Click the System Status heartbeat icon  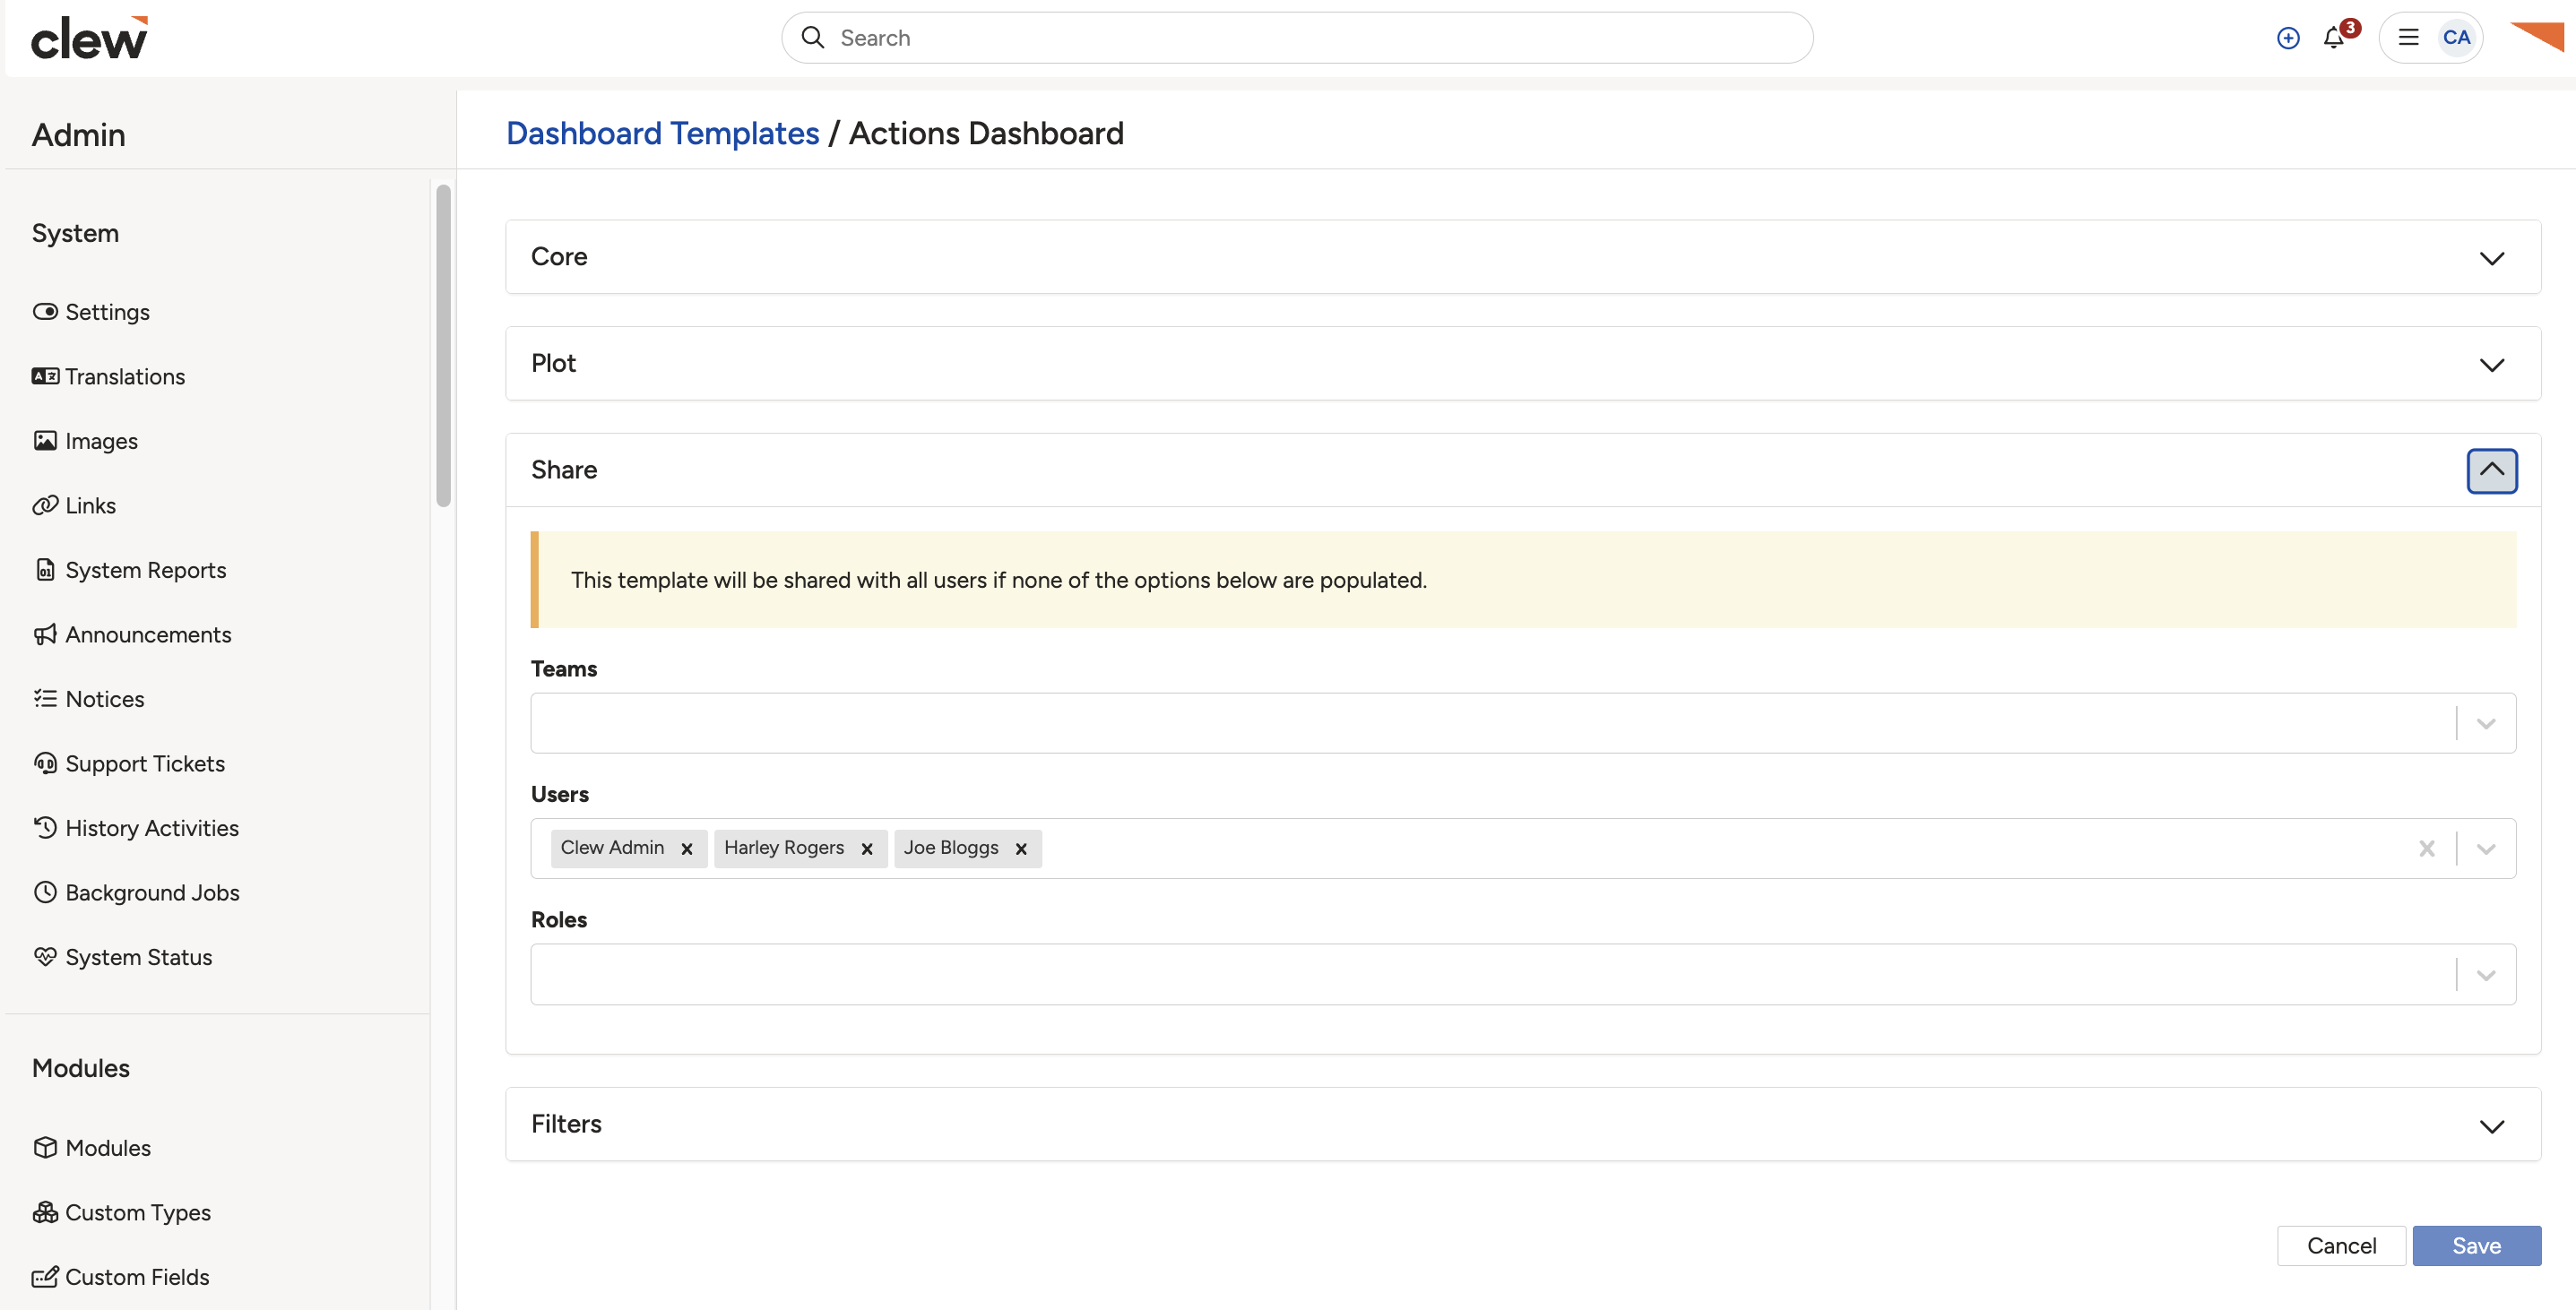click(45, 957)
